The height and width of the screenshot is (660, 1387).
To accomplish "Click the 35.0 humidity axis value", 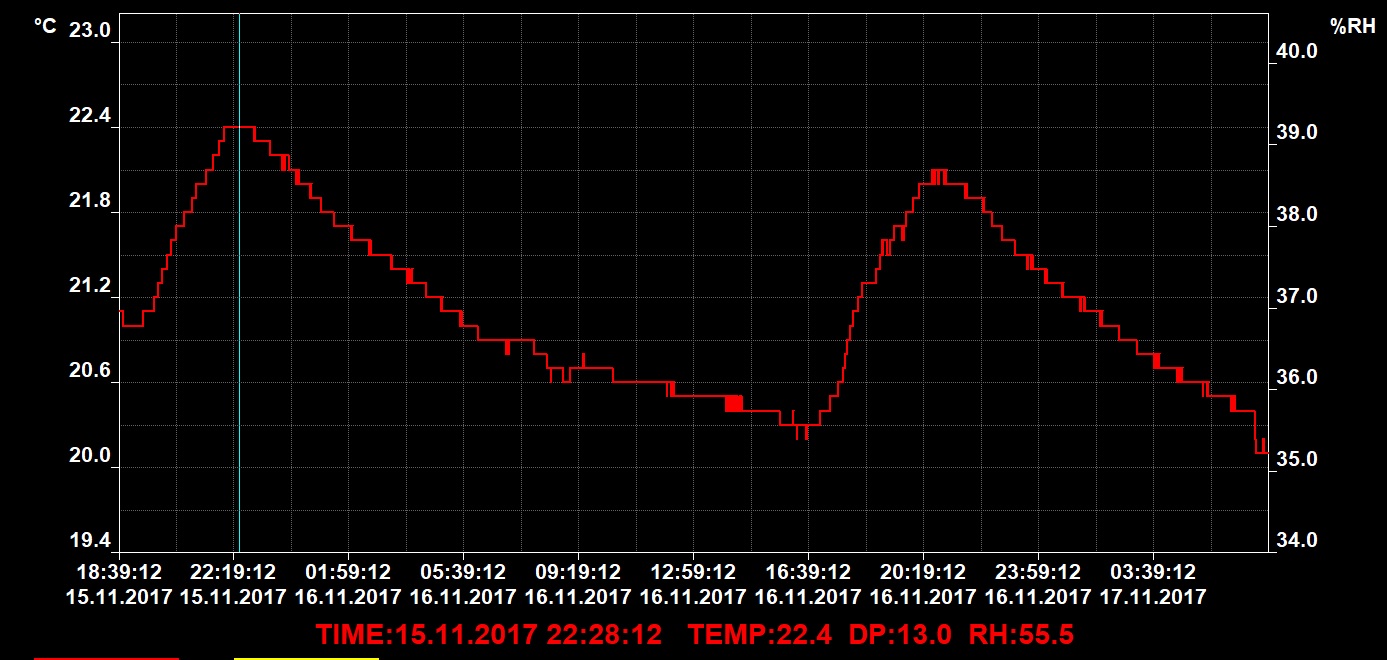I will pos(1297,459).
